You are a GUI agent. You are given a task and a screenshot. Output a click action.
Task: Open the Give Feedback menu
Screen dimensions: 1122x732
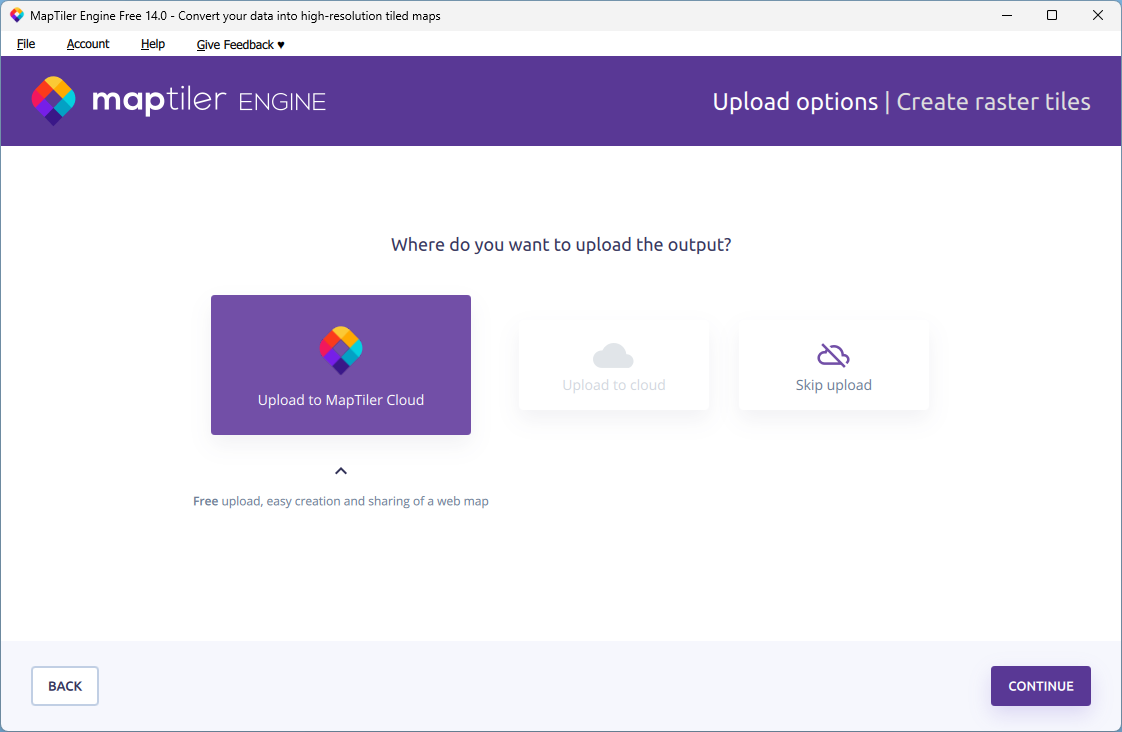(x=240, y=44)
